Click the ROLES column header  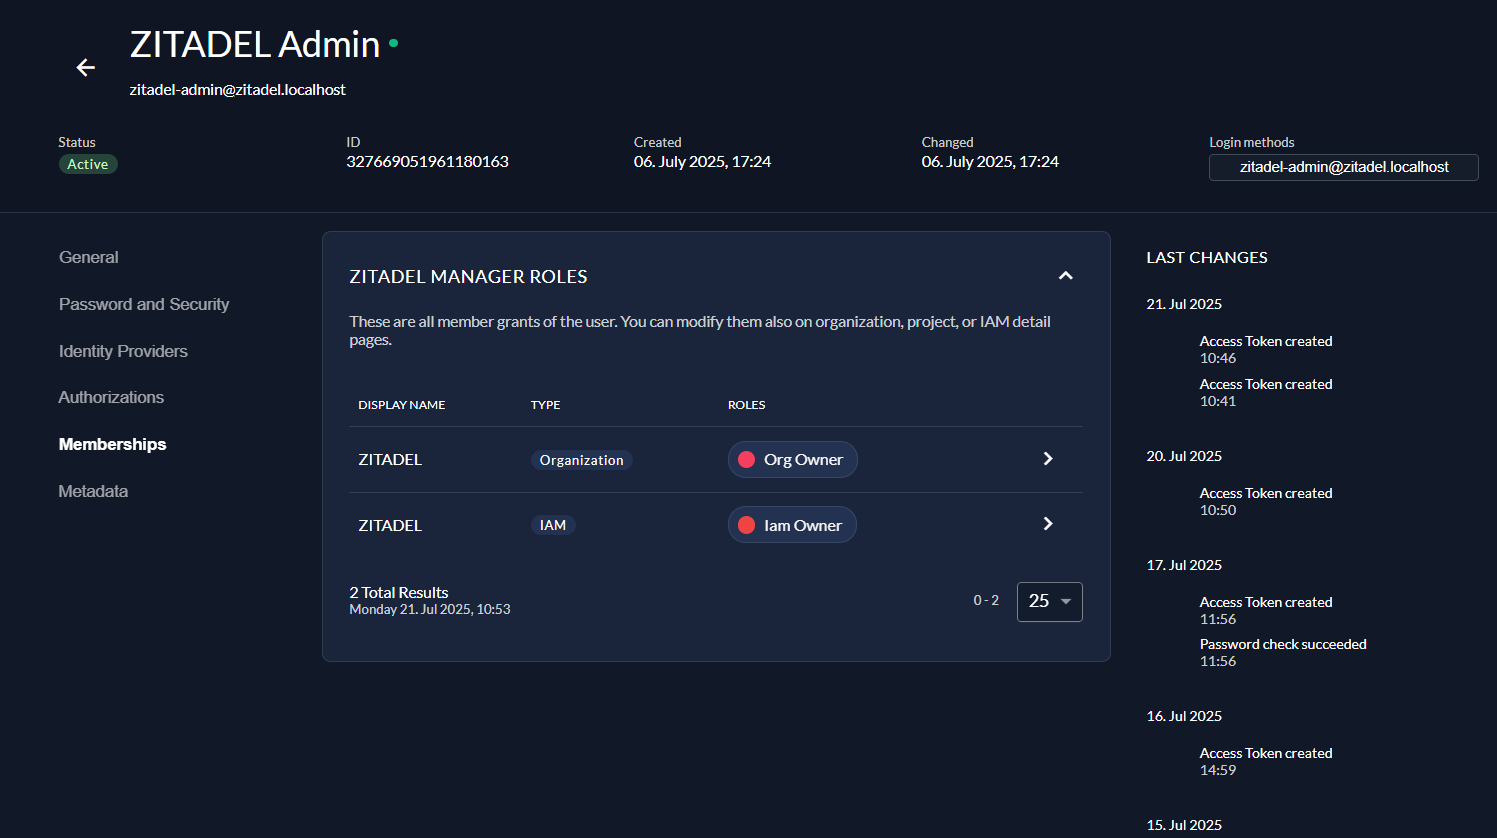point(746,405)
